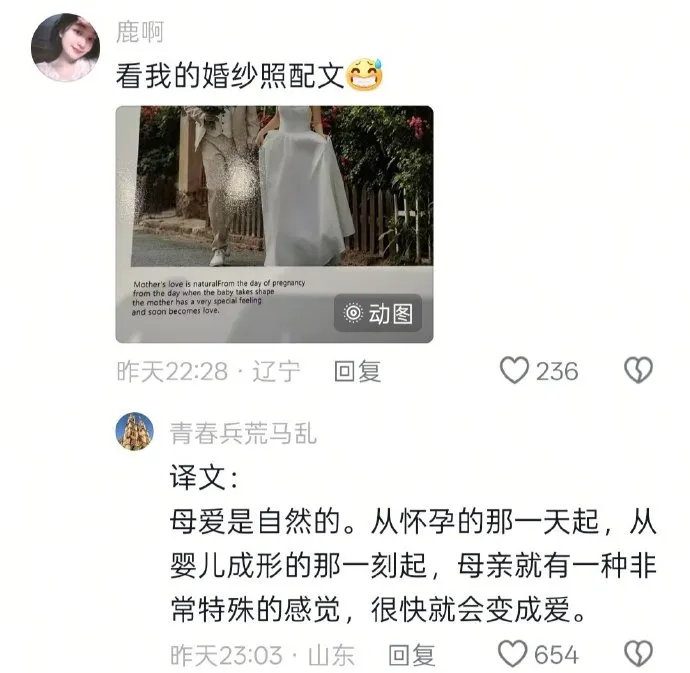Select the 译文 translation reply text

[413, 544]
